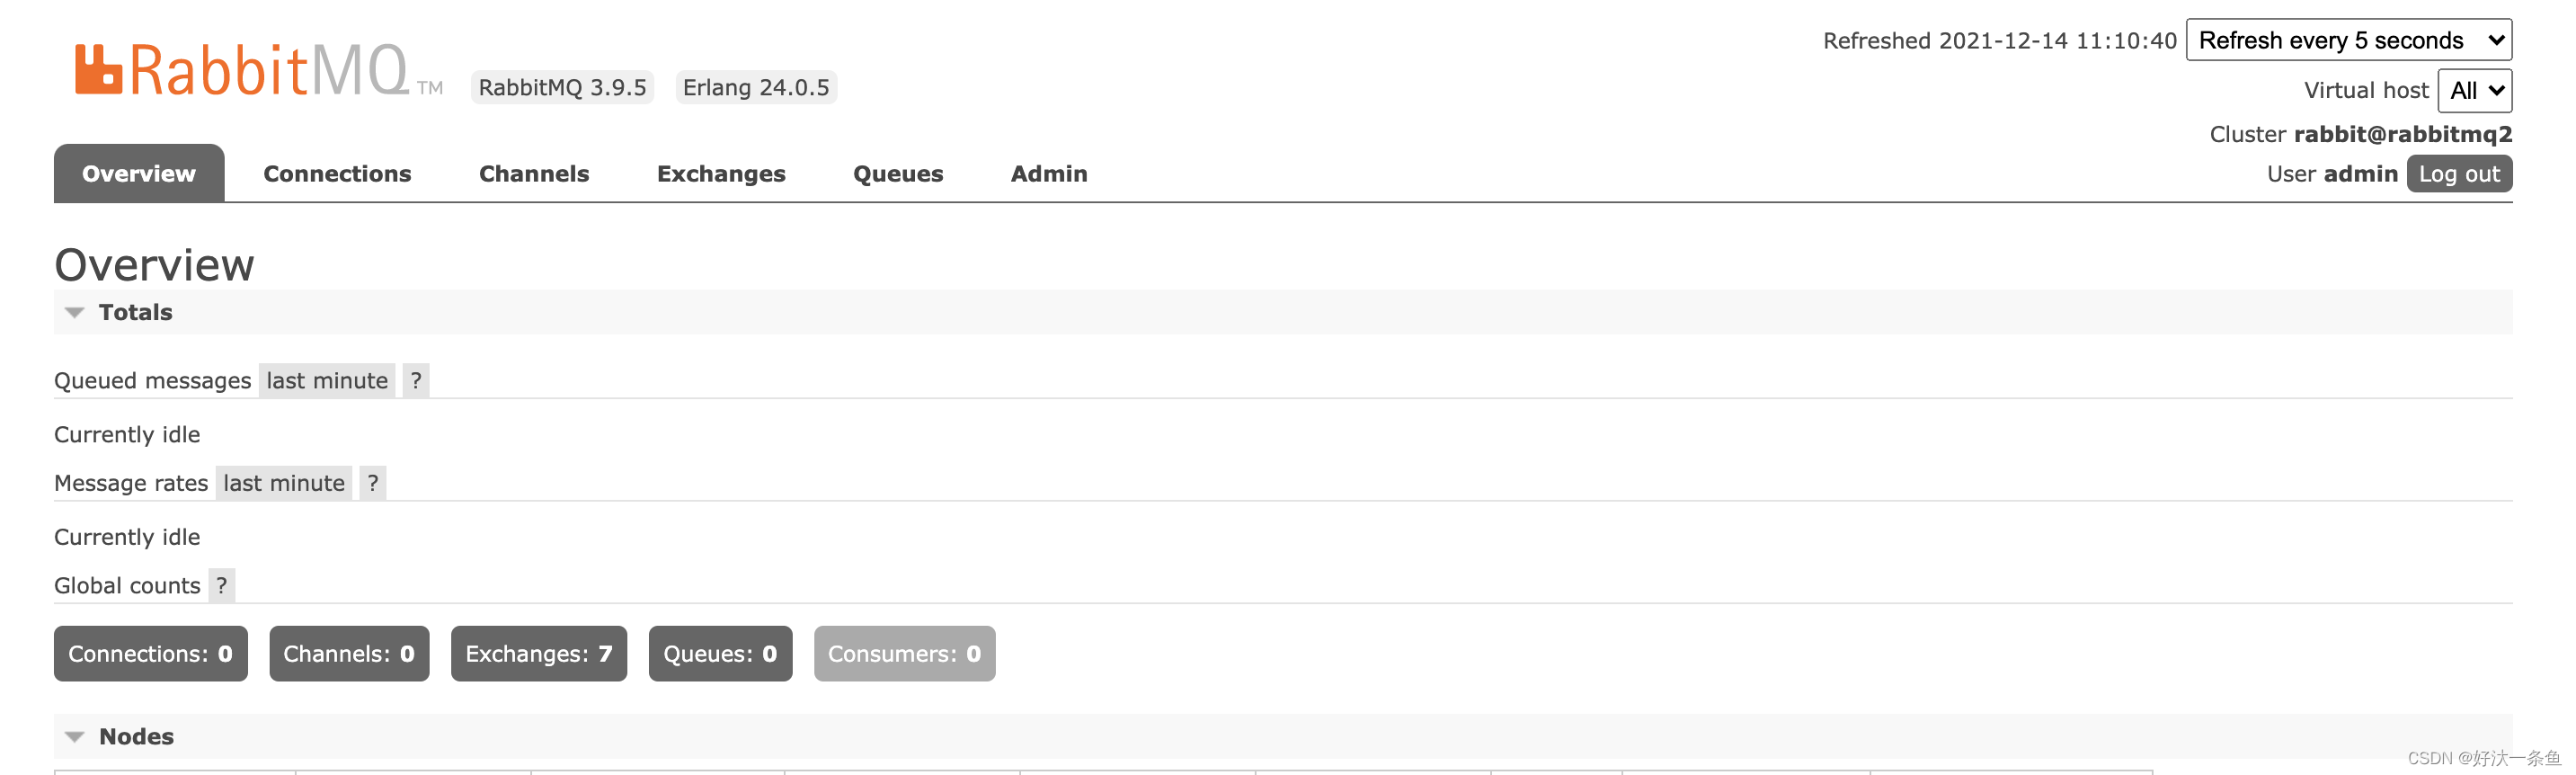The height and width of the screenshot is (775, 2576).
Task: Change Message rates last minute range
Action: [284, 483]
